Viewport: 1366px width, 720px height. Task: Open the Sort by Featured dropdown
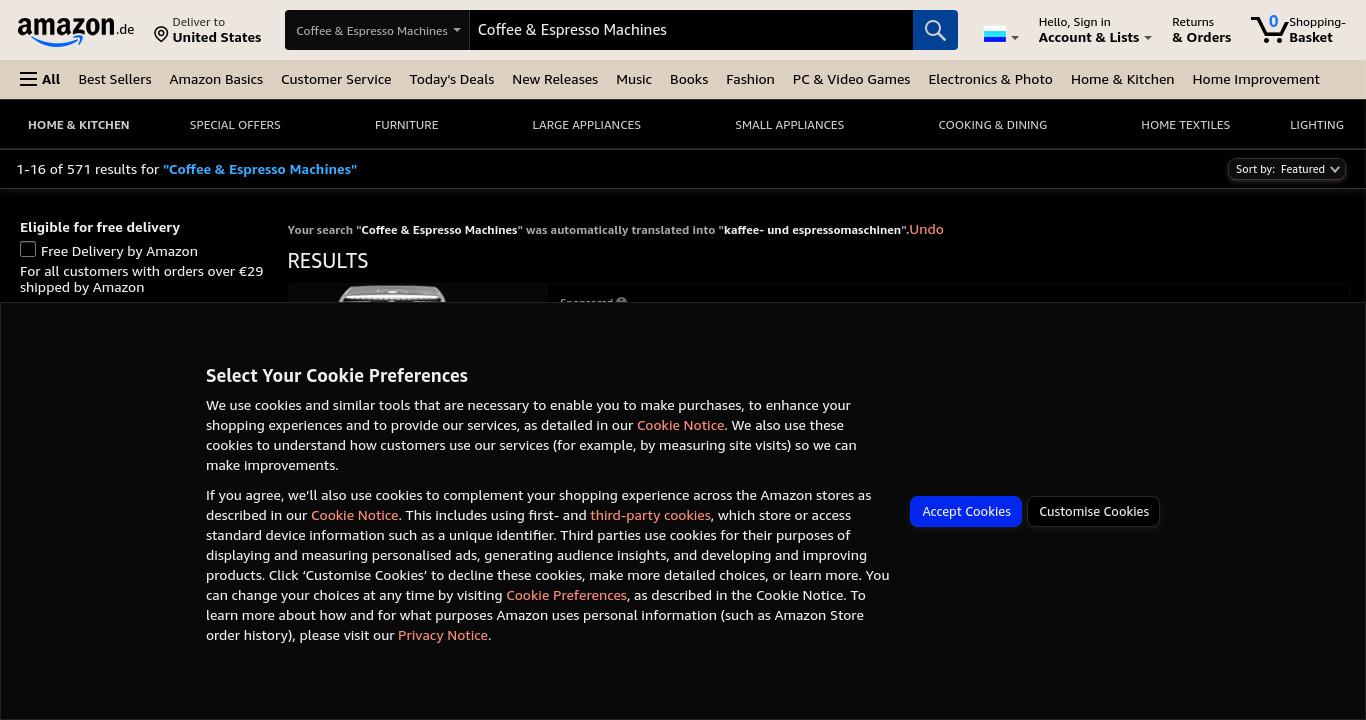(x=1286, y=169)
